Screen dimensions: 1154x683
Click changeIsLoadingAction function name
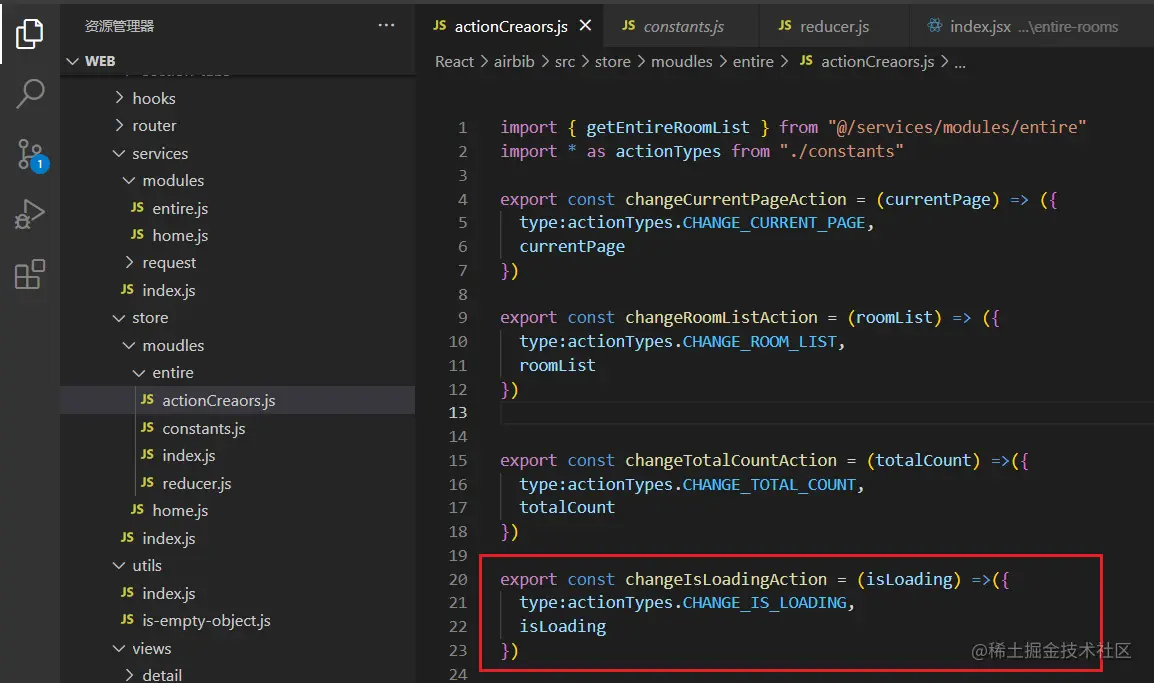pos(726,580)
